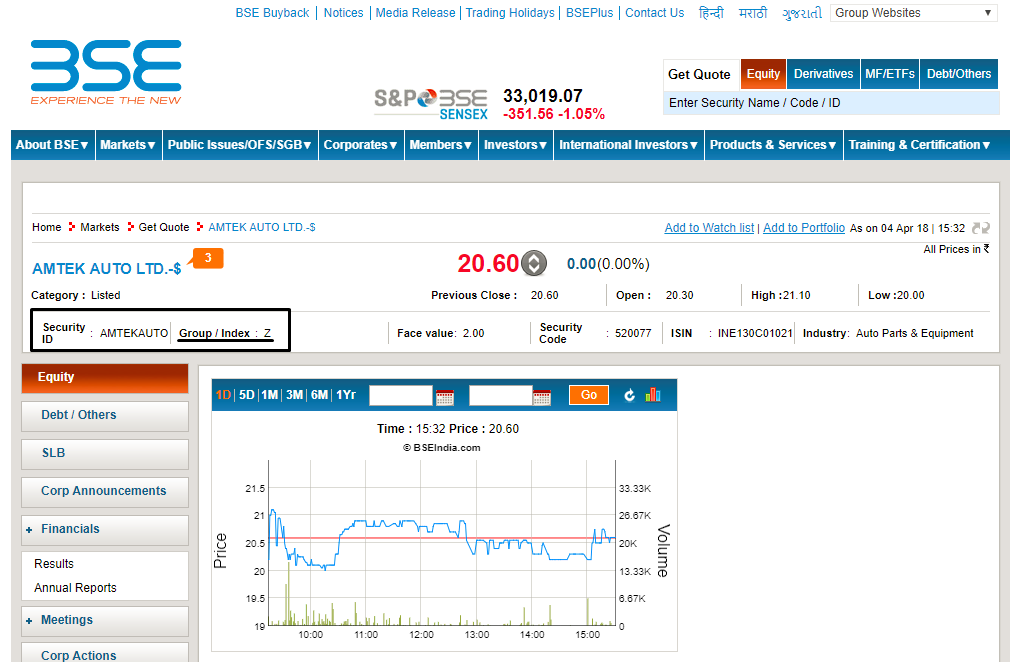The width and height of the screenshot is (1031, 662).
Task: Click AMTEK AUTO LTD.-$ breadcrumb
Action: pos(262,227)
